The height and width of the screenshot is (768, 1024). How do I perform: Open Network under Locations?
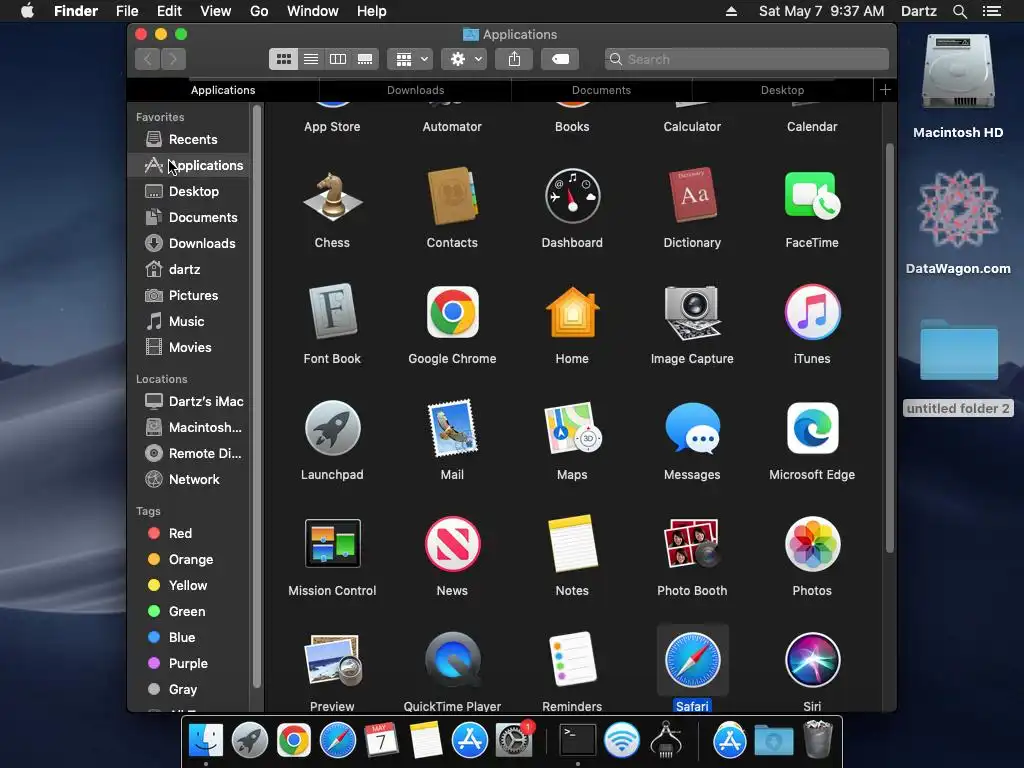point(189,479)
